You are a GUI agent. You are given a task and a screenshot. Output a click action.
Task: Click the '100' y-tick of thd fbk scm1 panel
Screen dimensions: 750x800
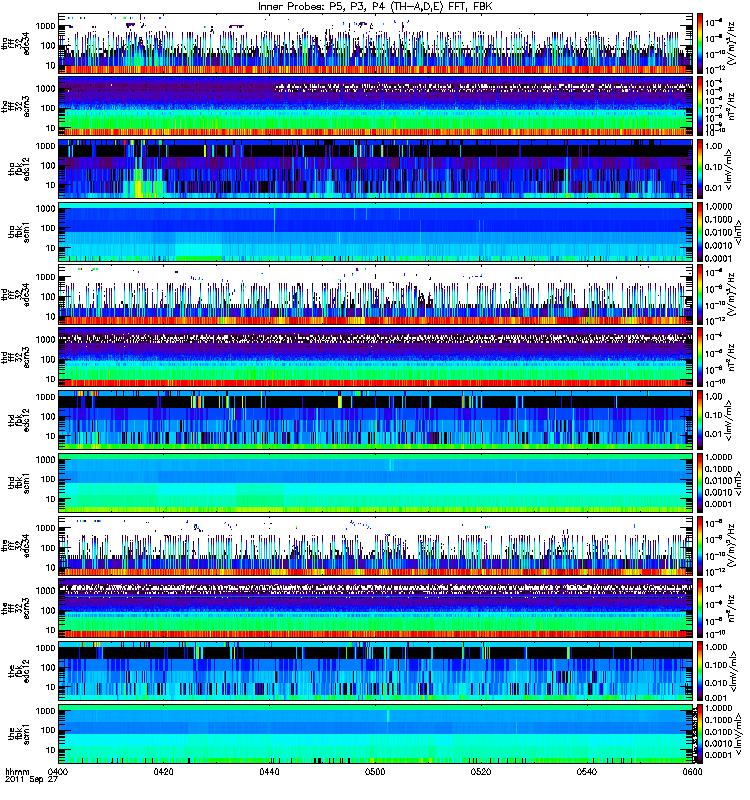click(x=48, y=479)
